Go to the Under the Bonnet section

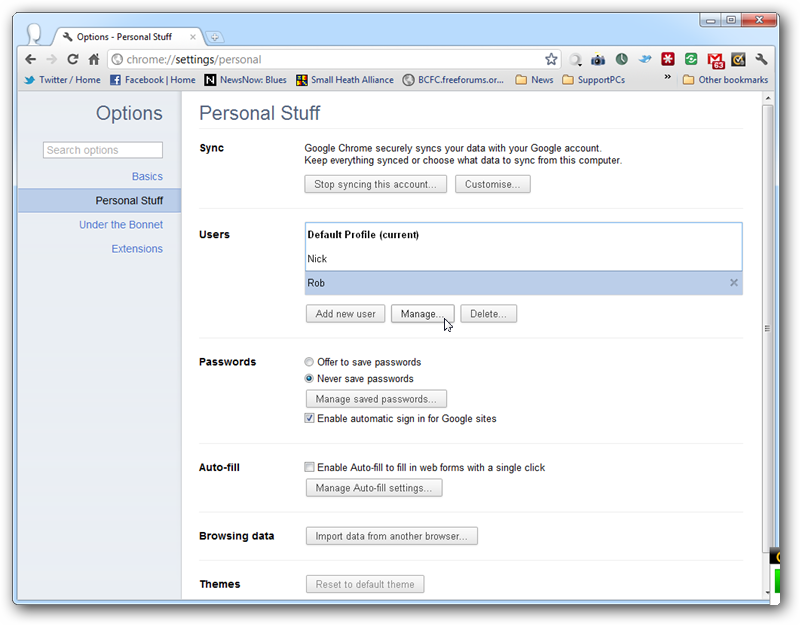121,224
